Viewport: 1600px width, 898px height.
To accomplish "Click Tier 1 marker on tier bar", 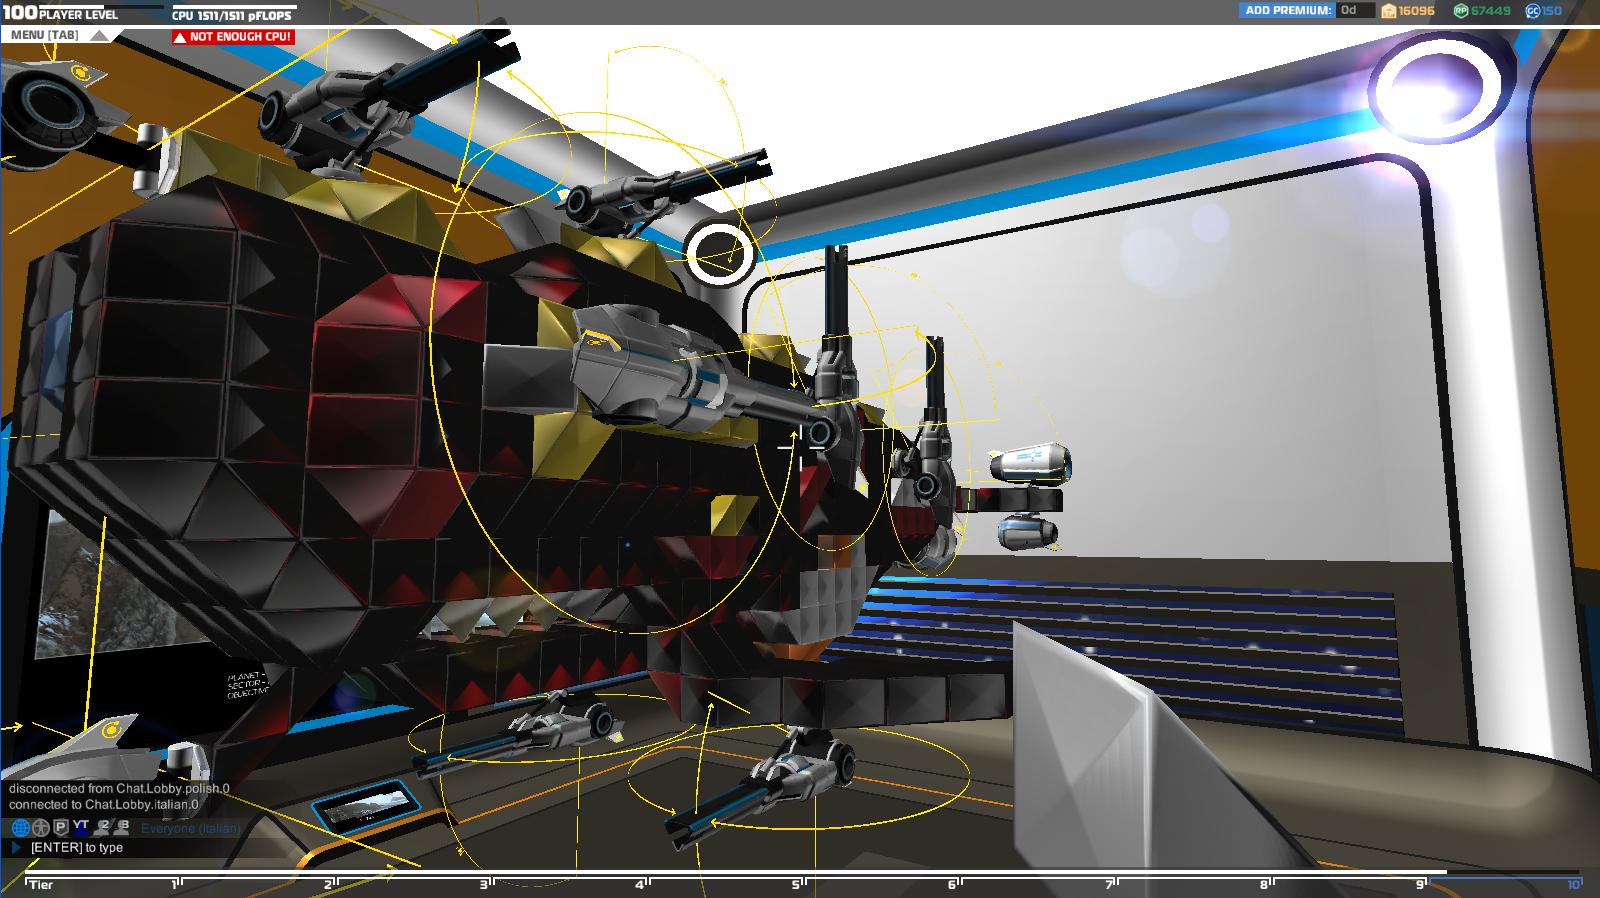I will tap(175, 884).
